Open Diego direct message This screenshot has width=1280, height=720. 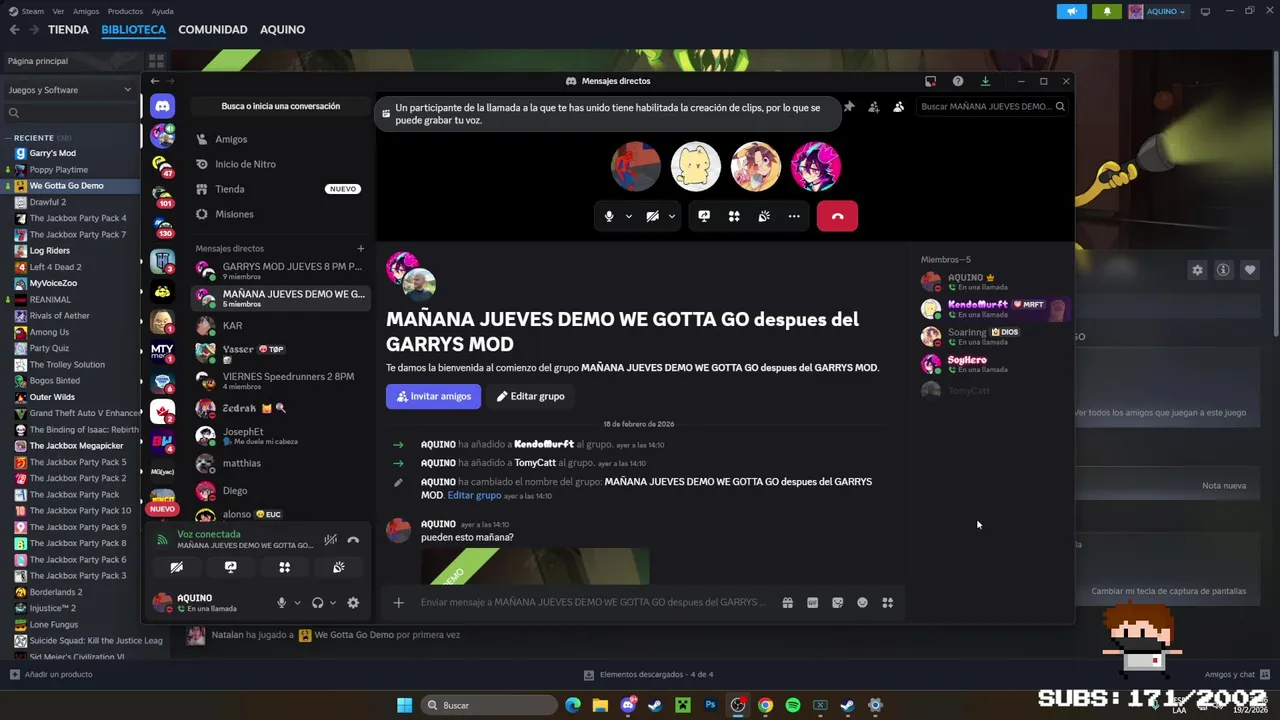pyautogui.click(x=279, y=490)
